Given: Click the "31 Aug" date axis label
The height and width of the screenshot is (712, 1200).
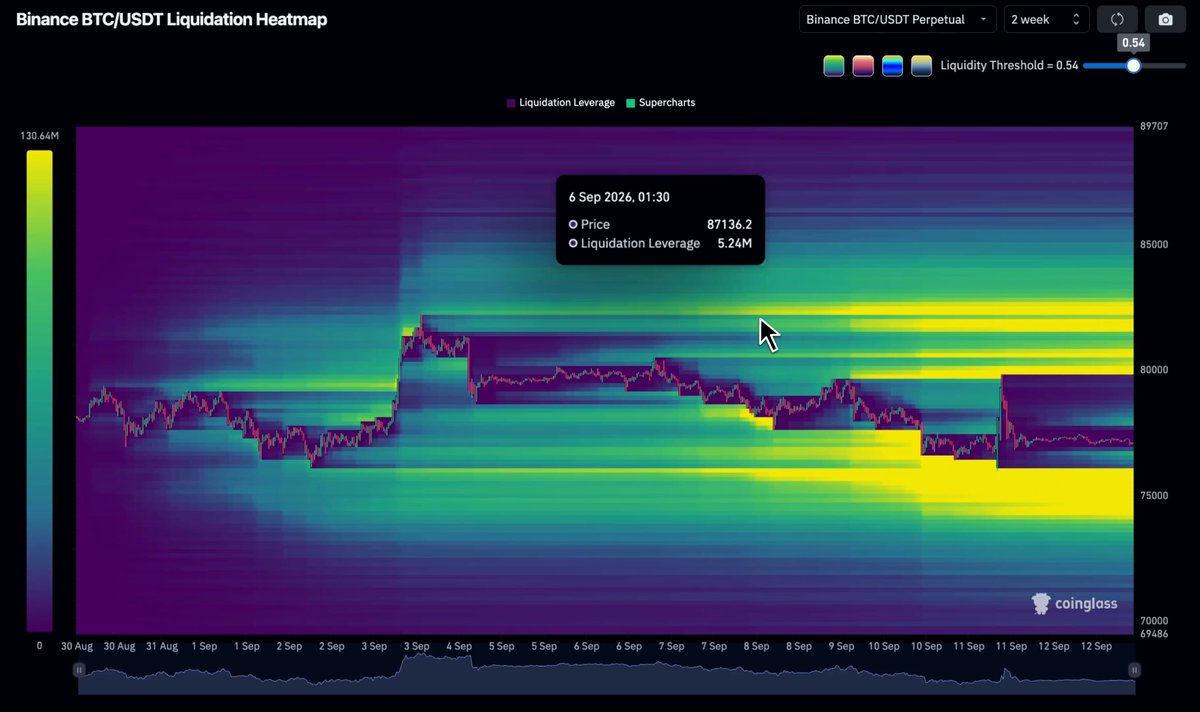Looking at the screenshot, I should (x=161, y=646).
